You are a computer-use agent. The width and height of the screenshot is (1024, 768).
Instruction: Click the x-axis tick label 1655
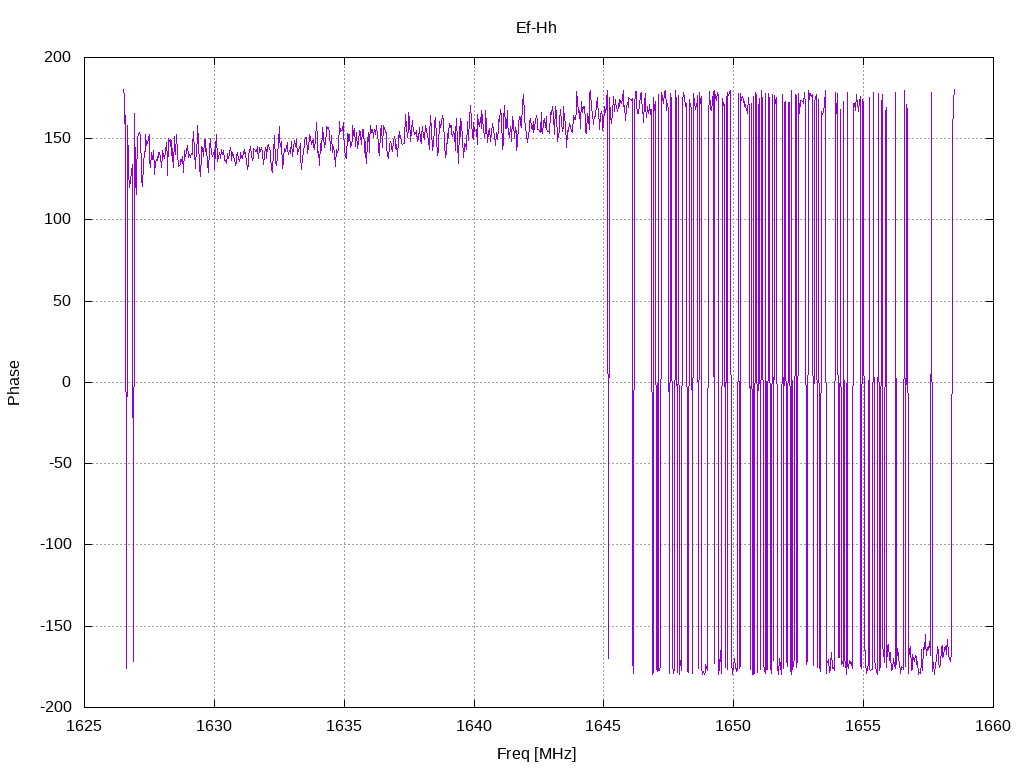click(863, 726)
